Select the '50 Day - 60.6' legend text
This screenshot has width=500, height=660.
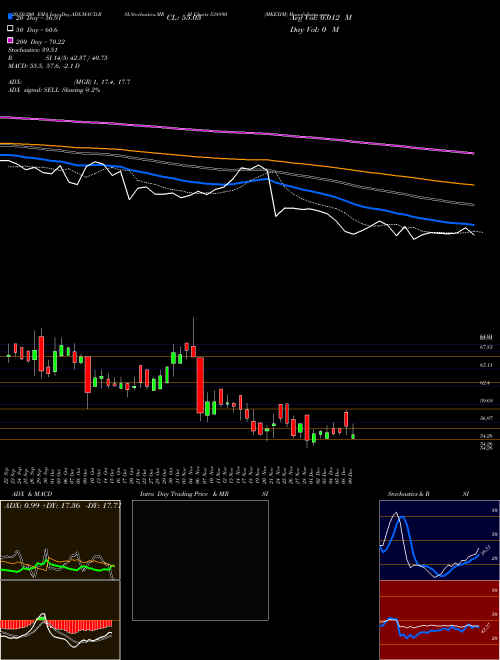pyautogui.click(x=37, y=30)
